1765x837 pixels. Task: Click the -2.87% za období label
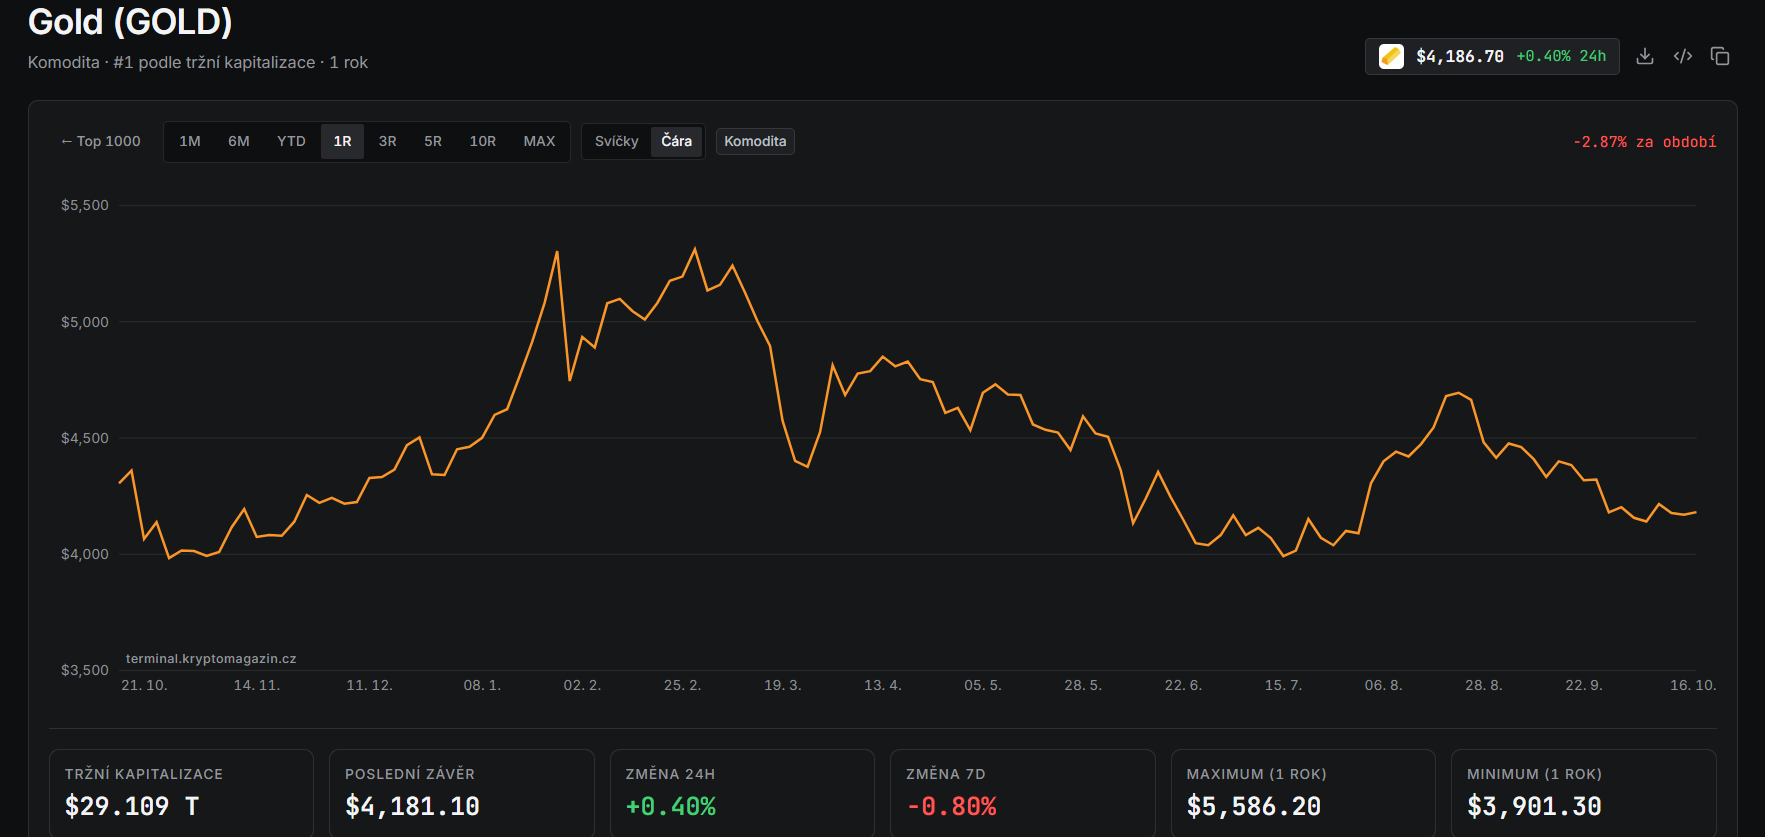coord(1645,142)
